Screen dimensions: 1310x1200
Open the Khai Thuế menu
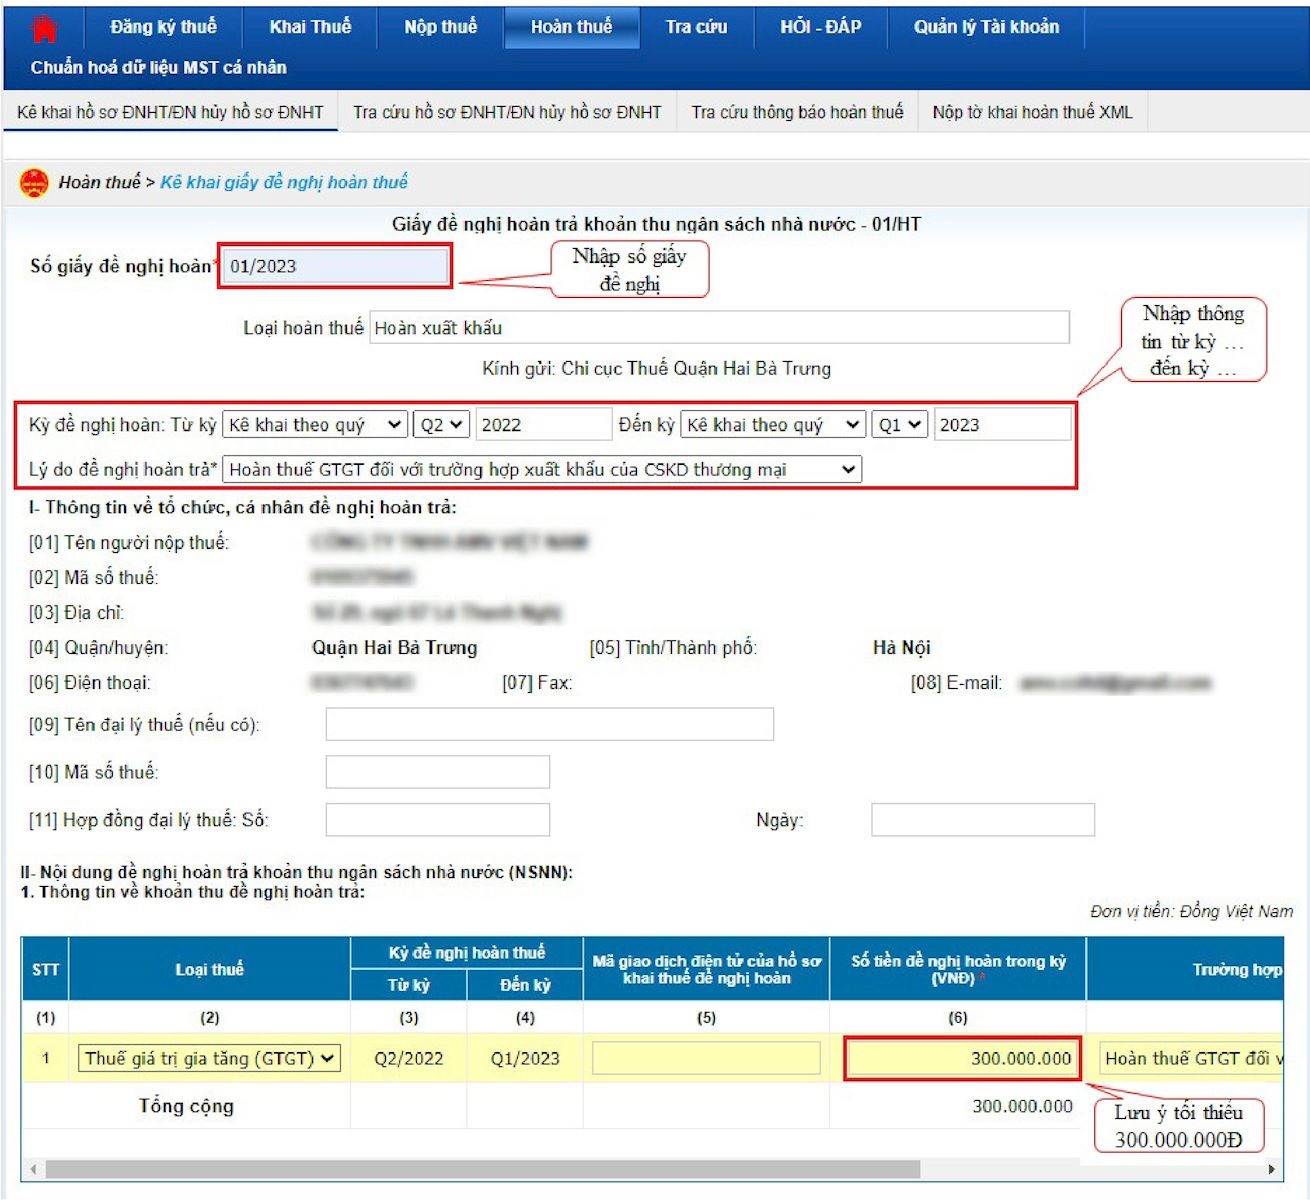coord(310,27)
